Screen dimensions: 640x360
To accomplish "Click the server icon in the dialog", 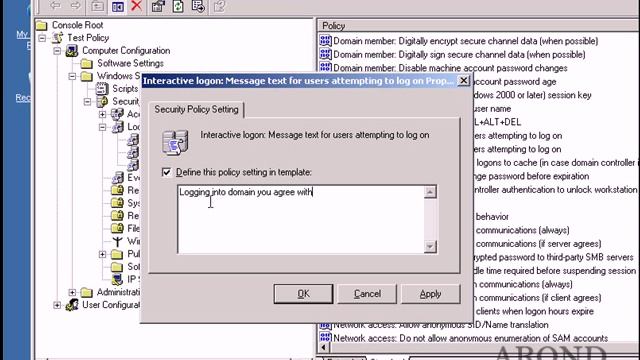I will point(176,142).
